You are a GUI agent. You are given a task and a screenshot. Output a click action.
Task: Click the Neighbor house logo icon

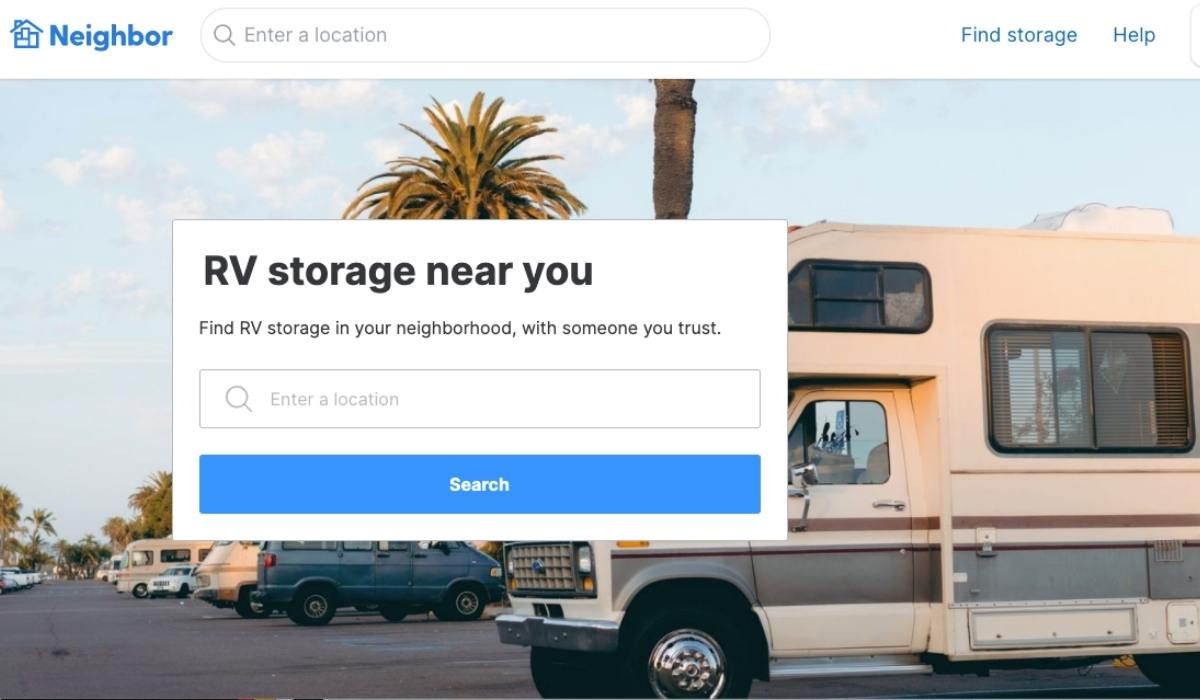[x=26, y=35]
